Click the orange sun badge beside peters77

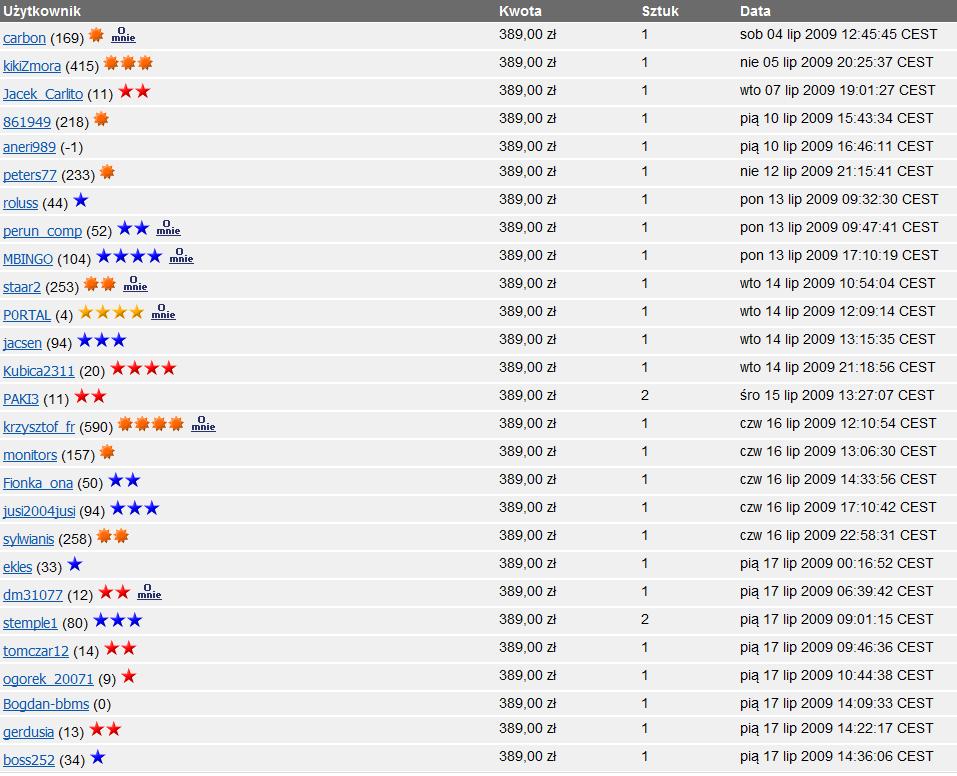pos(107,173)
